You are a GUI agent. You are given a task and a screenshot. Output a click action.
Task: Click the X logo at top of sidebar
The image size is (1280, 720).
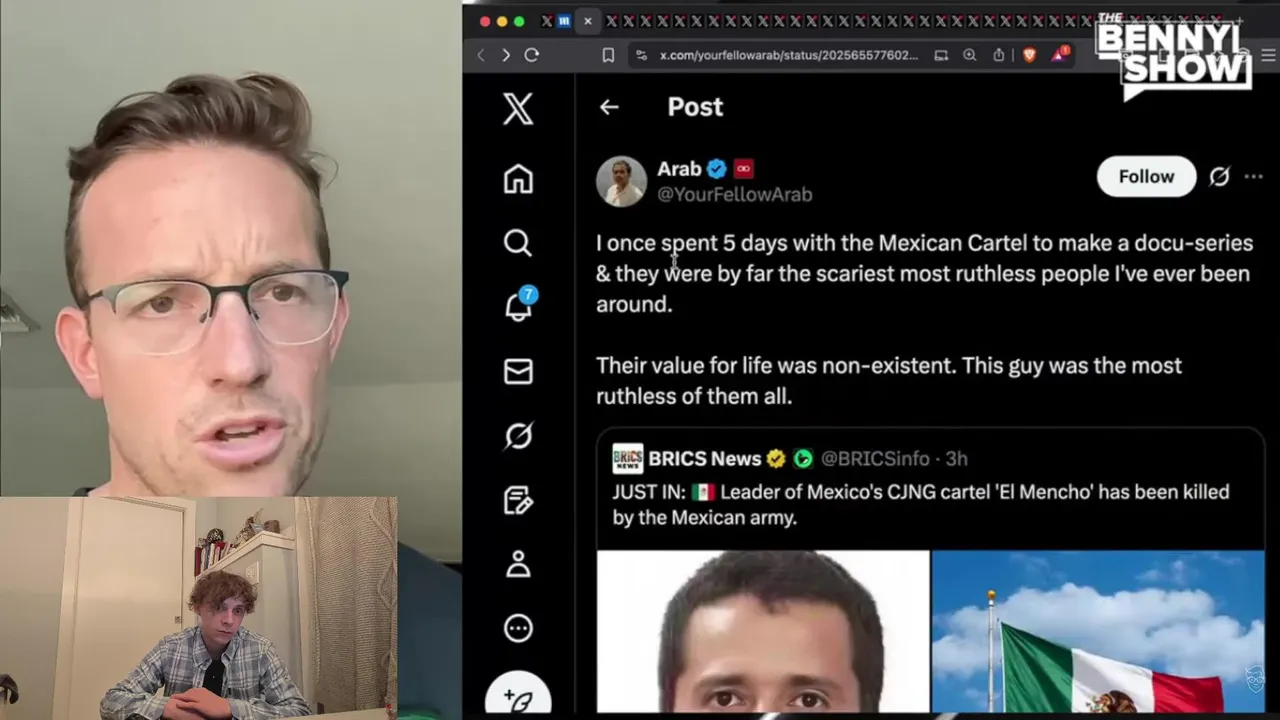point(518,108)
